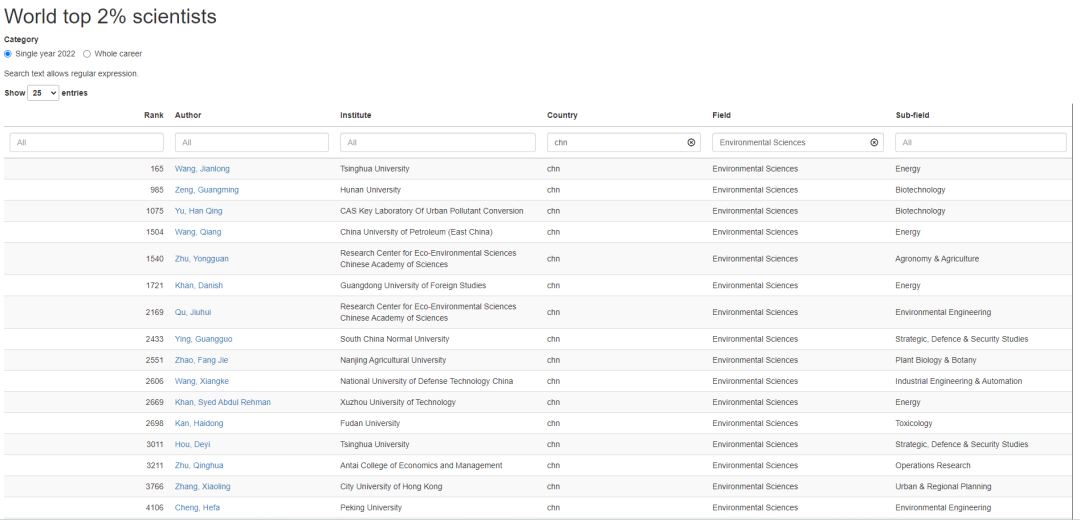
Task: Sort table by Field column header
Action: [x=721, y=115]
